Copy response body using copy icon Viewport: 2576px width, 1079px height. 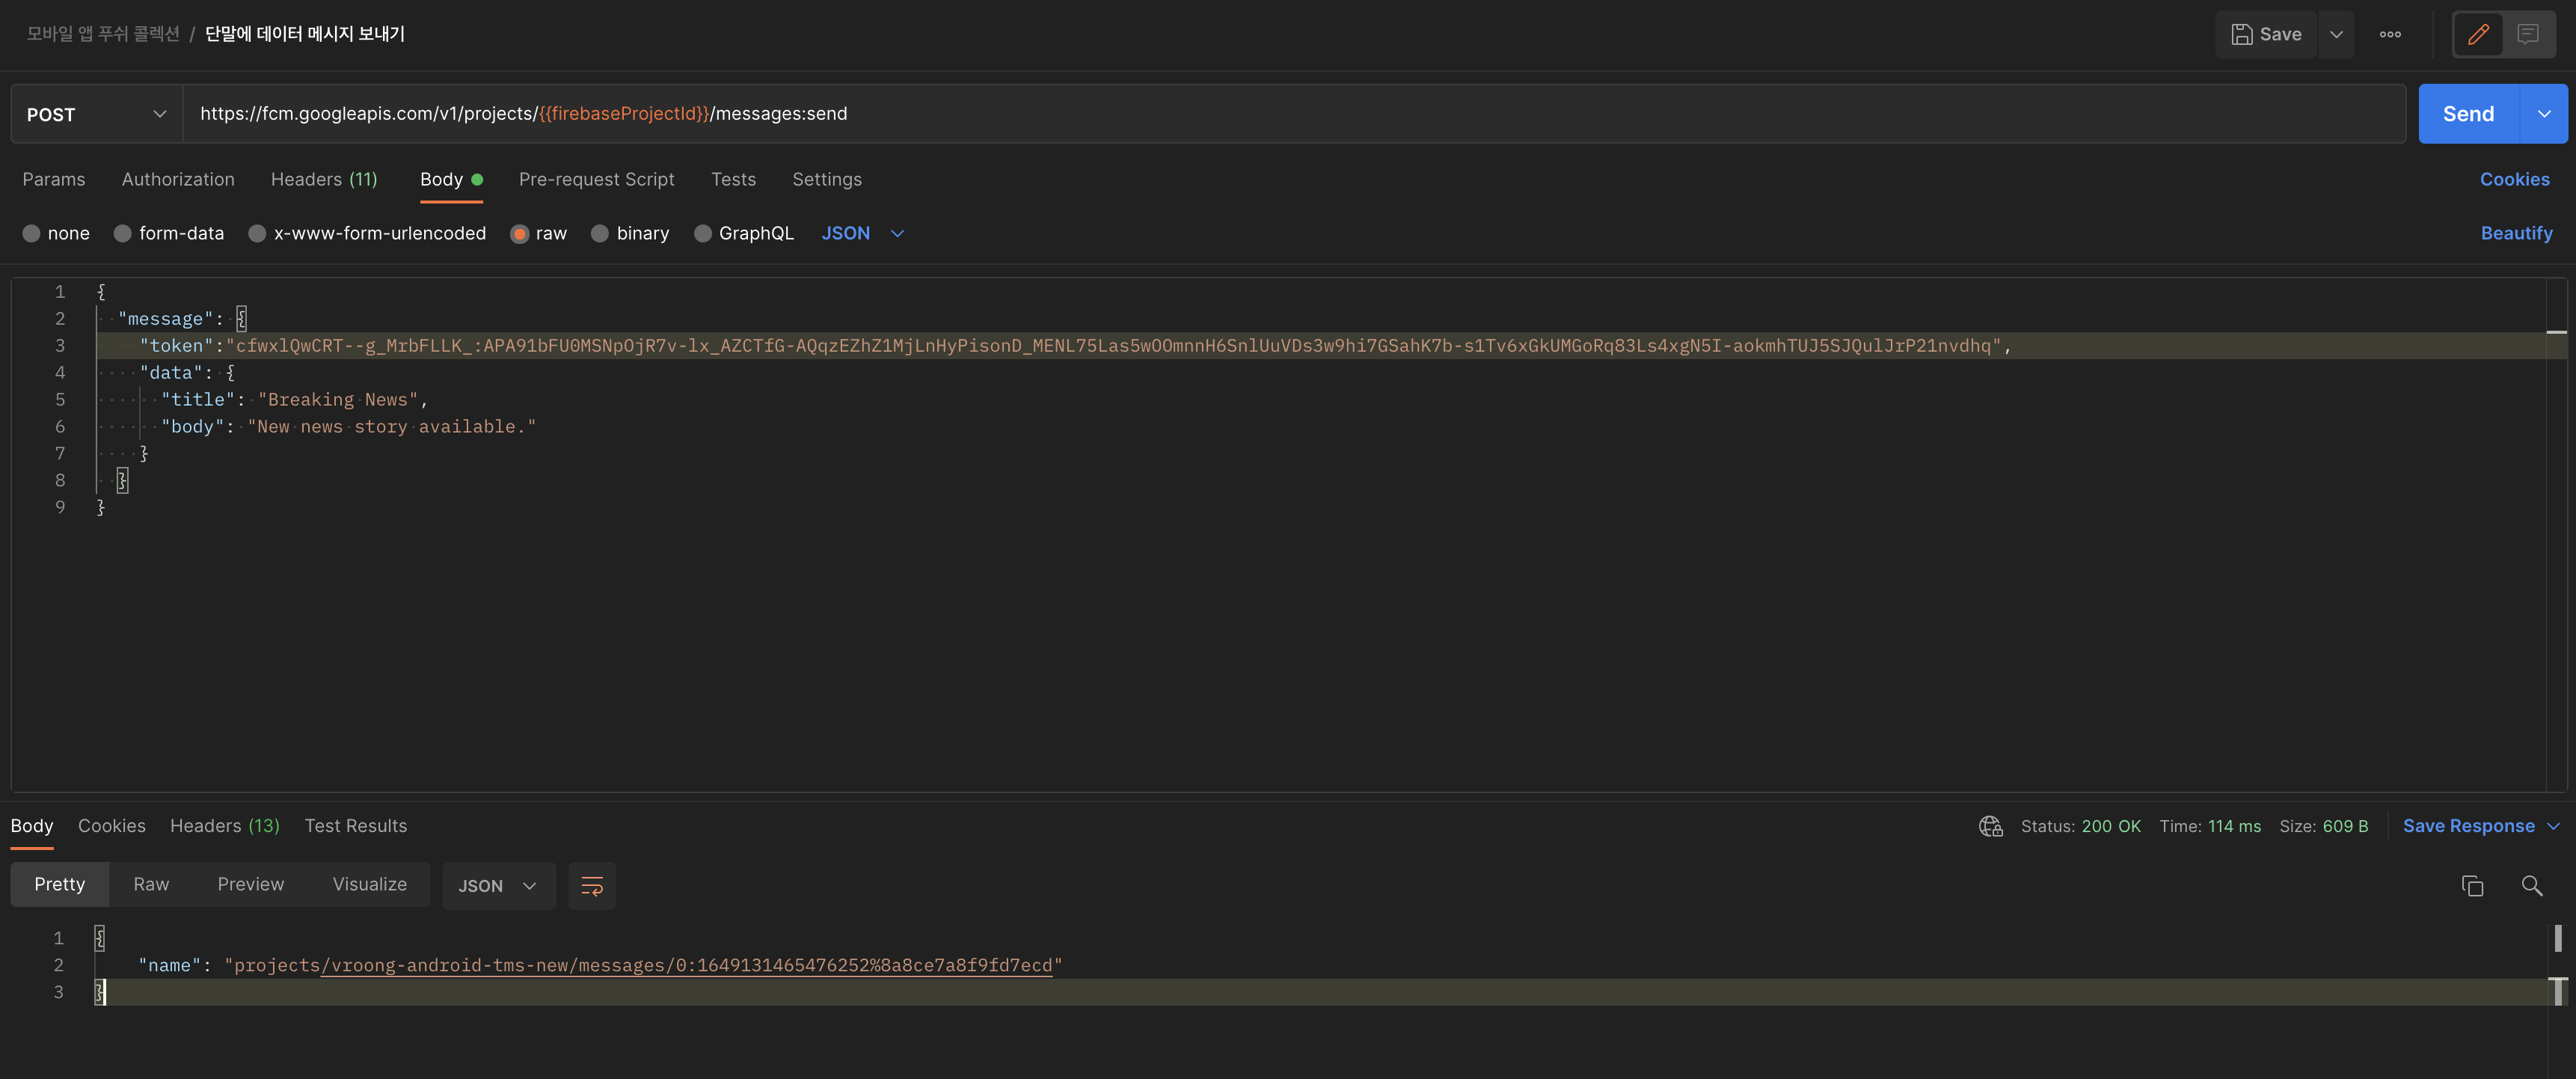point(2472,886)
